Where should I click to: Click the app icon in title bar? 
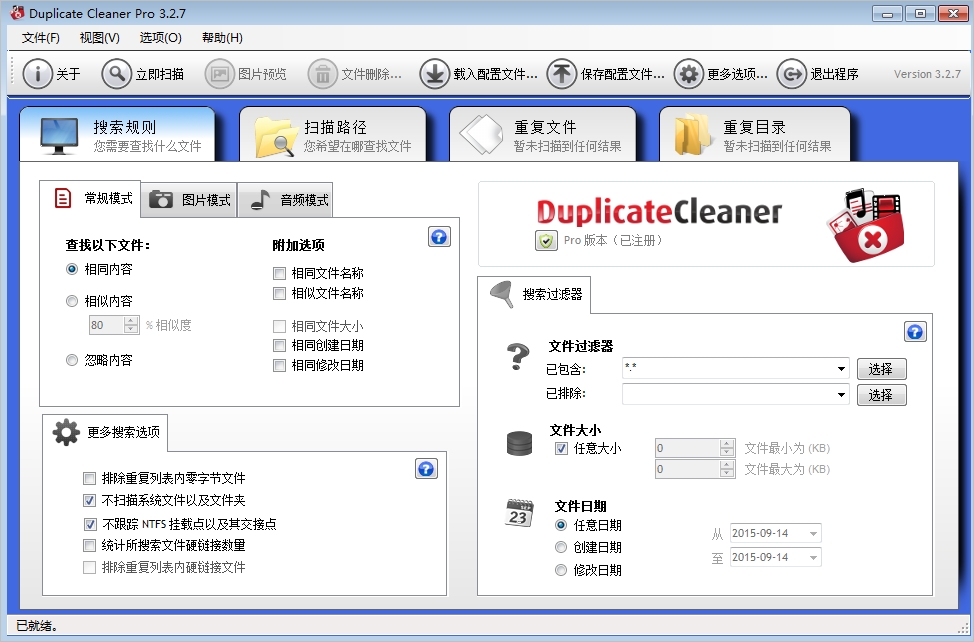coord(17,12)
